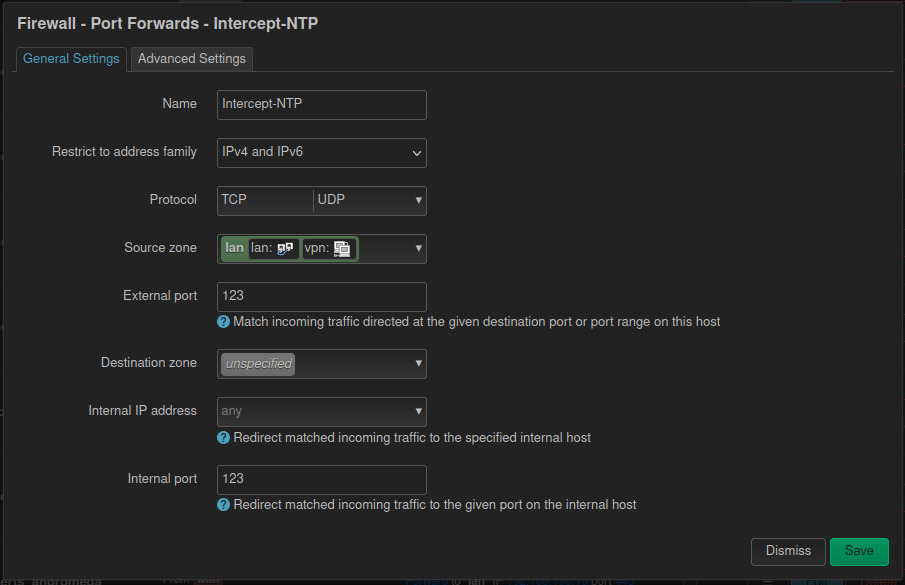
Task: Click the selected lan zone tag
Action: 234,247
